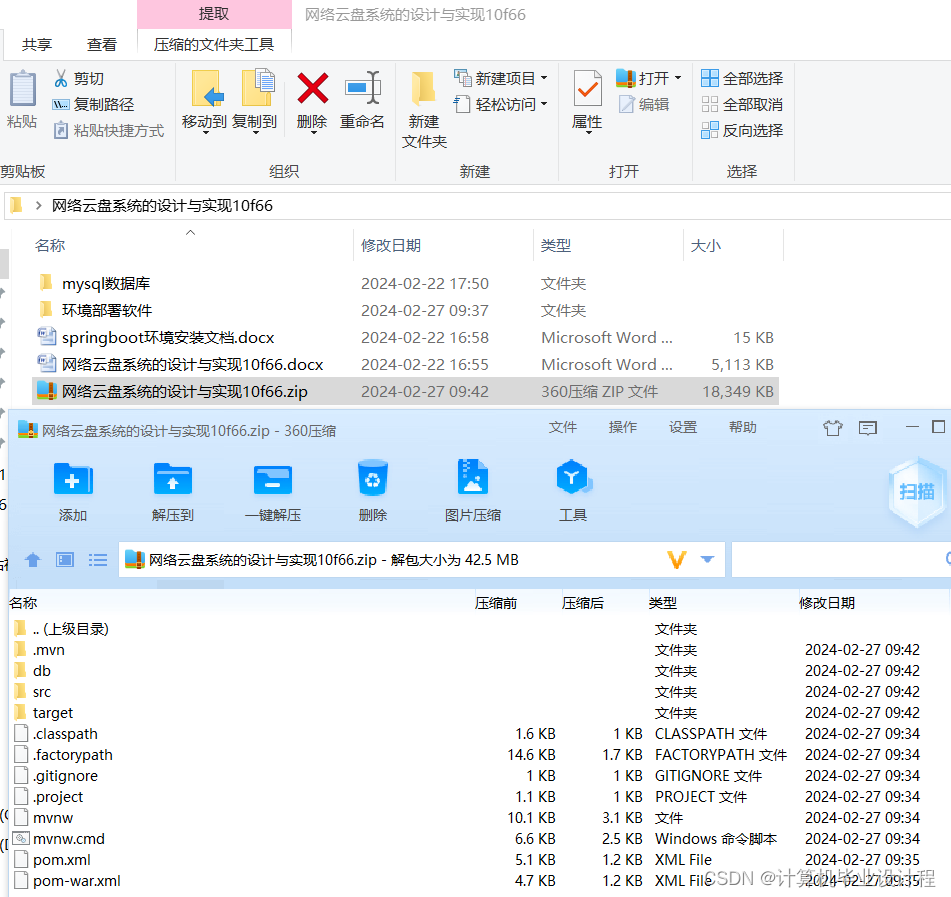Click the up-arrow navigation icon in 360压缩
This screenshot has width=951, height=897.
(33, 559)
